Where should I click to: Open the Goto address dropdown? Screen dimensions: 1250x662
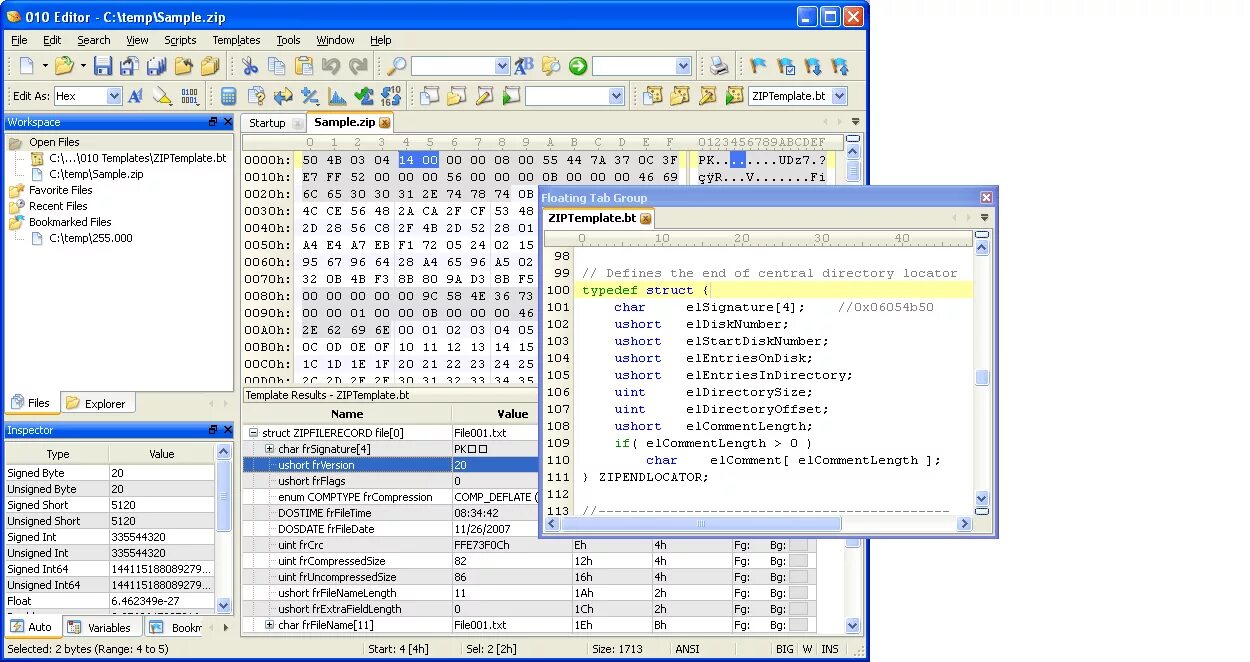coord(683,66)
